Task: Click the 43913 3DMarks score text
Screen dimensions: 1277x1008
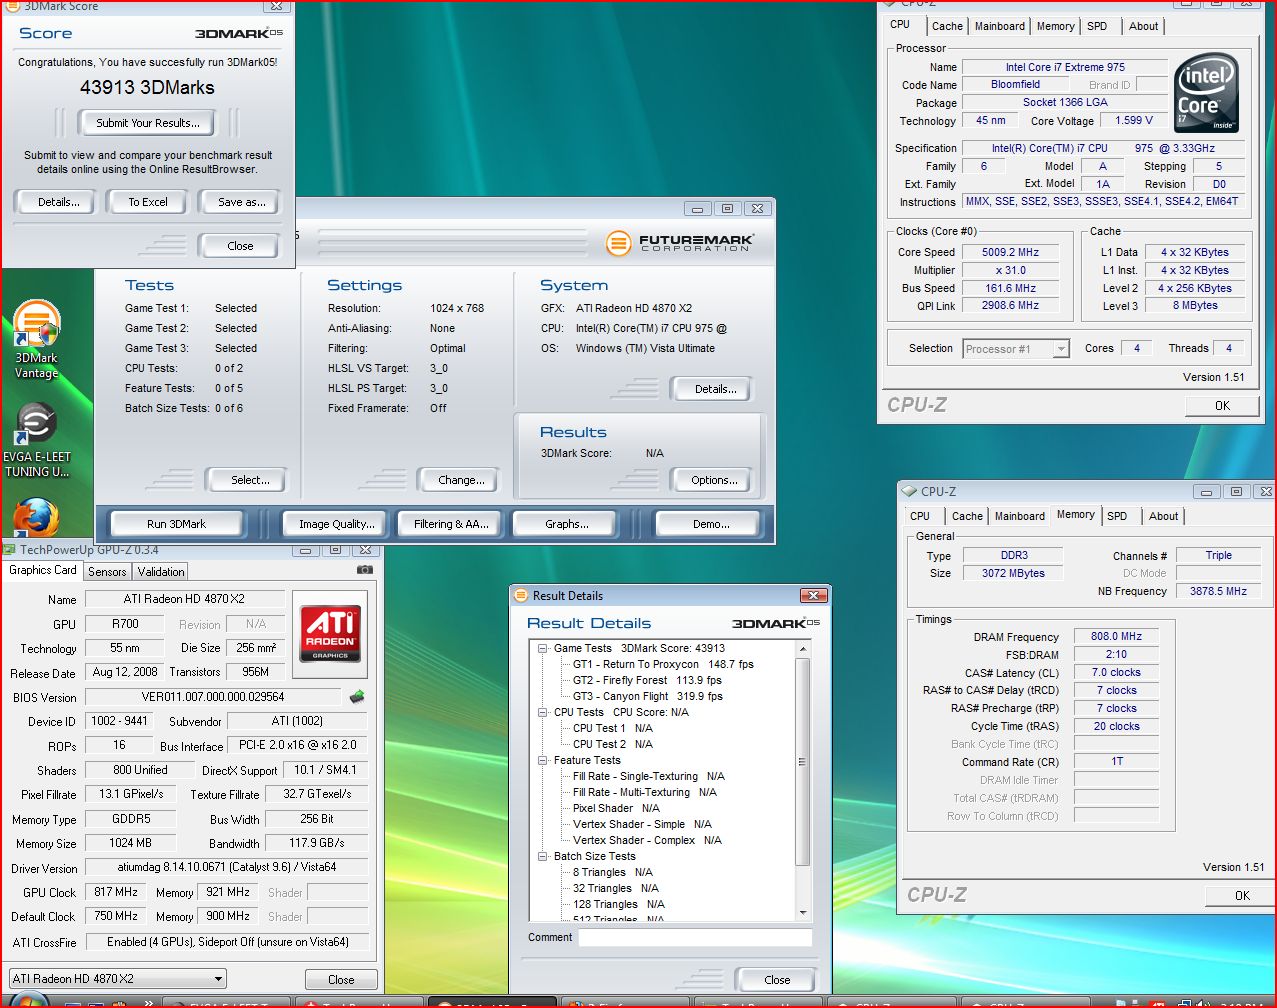Action: coord(147,87)
